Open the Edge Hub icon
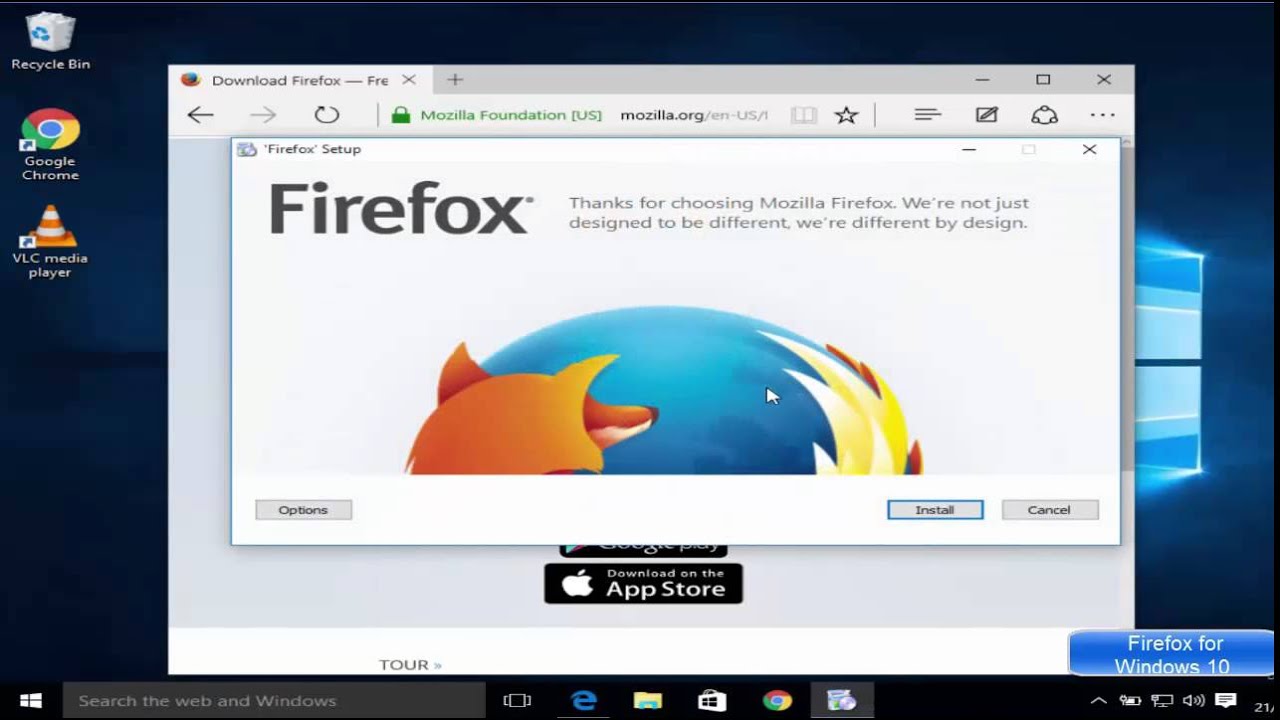1280x720 pixels. click(928, 115)
